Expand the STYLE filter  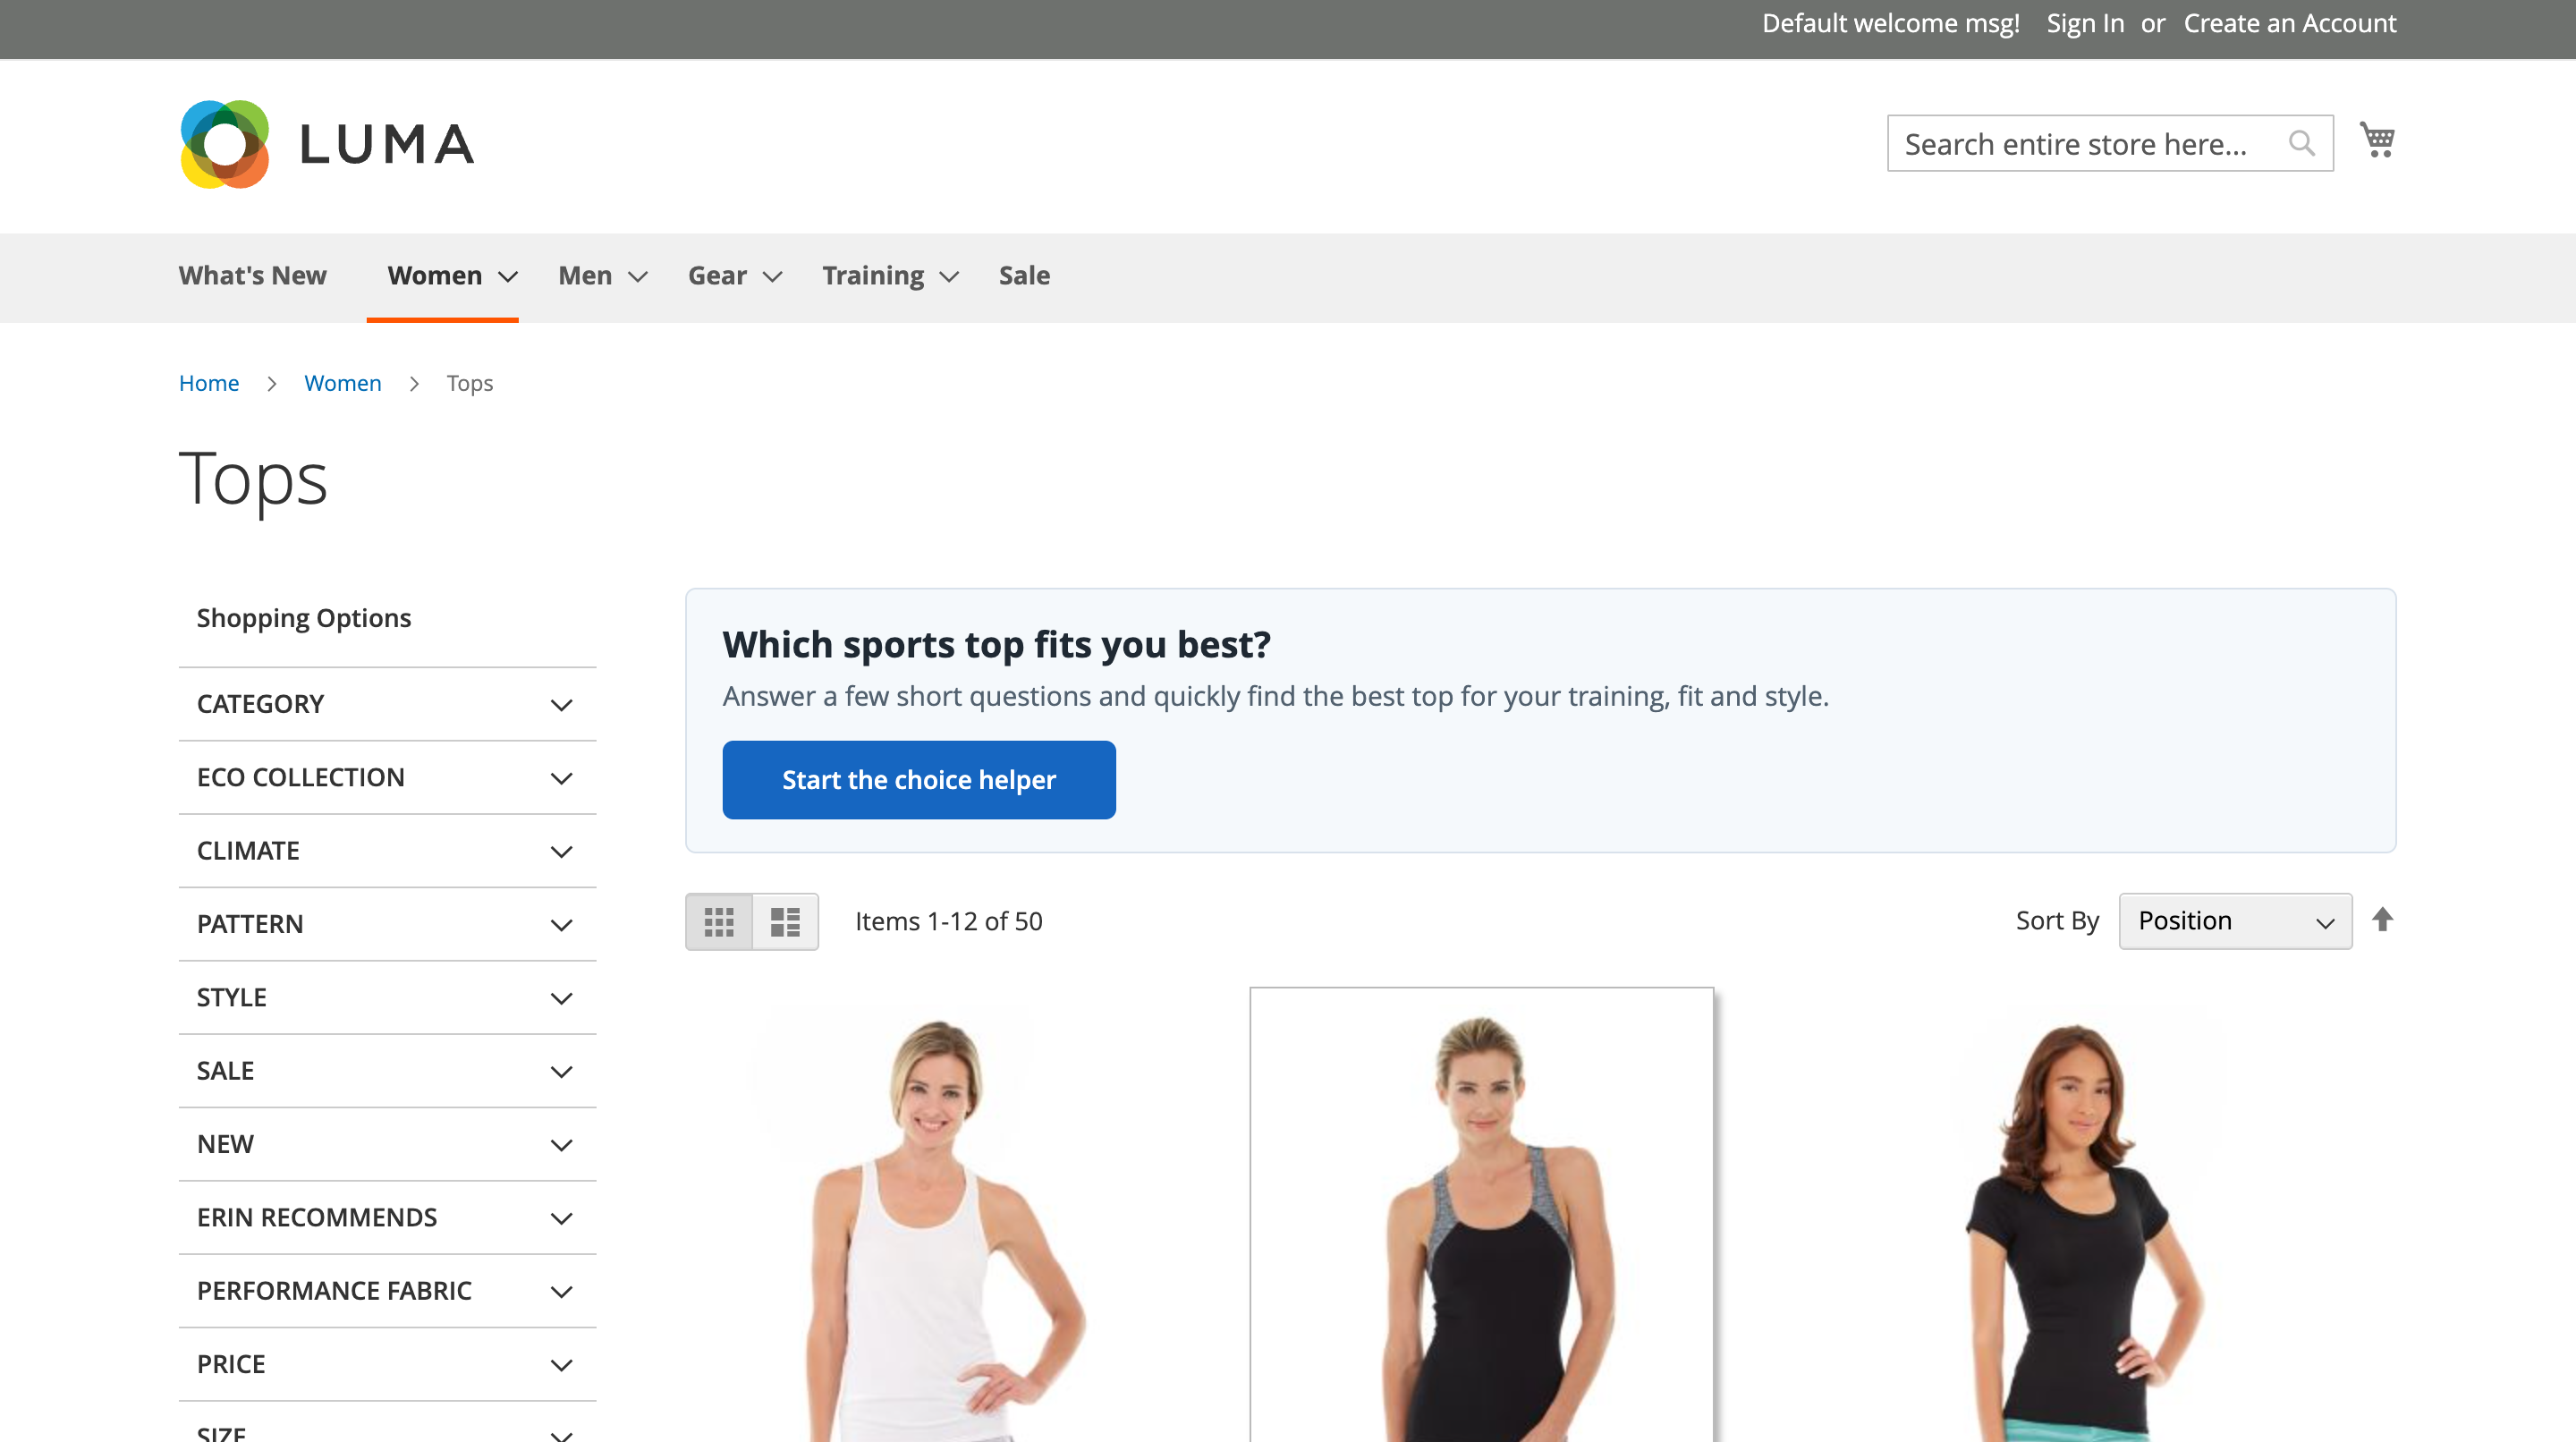click(387, 997)
